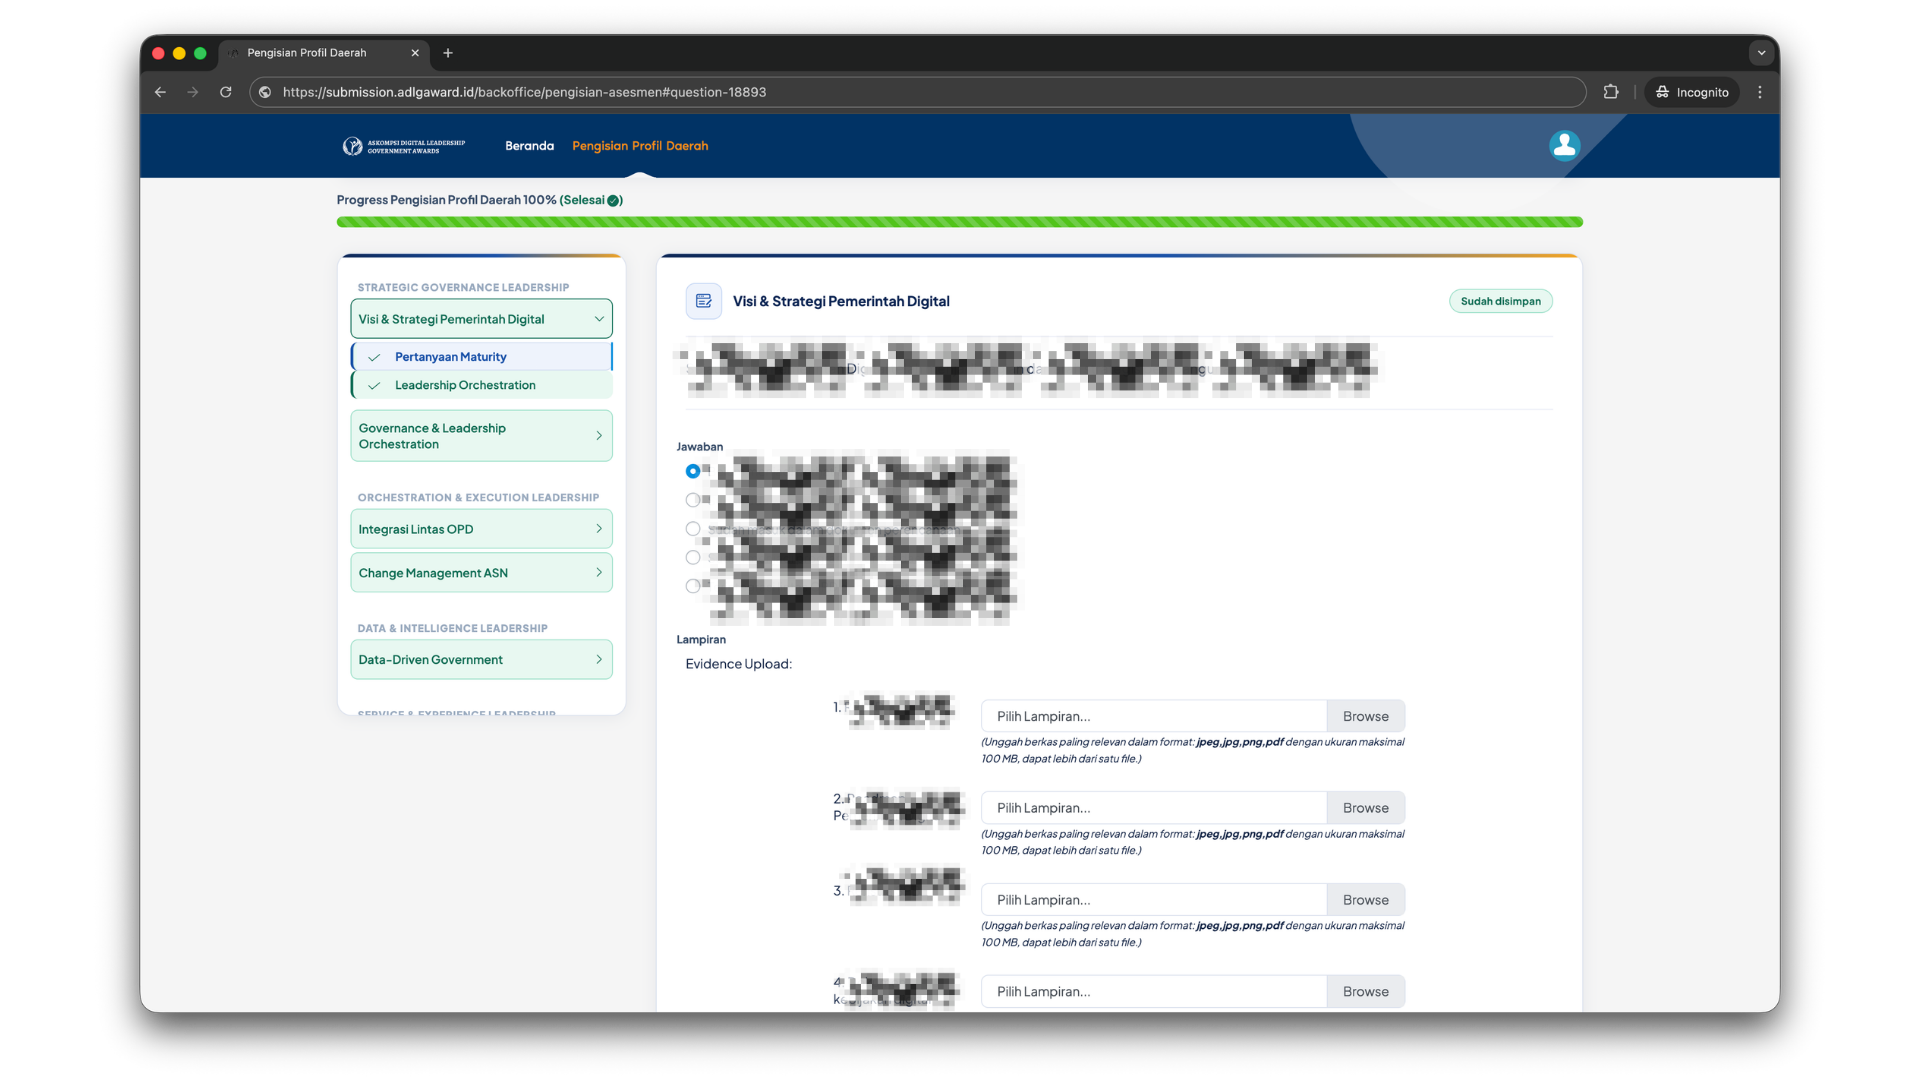Click the form icon beside Visi & Strategi heading
The width and height of the screenshot is (1920, 1080).
click(703, 301)
